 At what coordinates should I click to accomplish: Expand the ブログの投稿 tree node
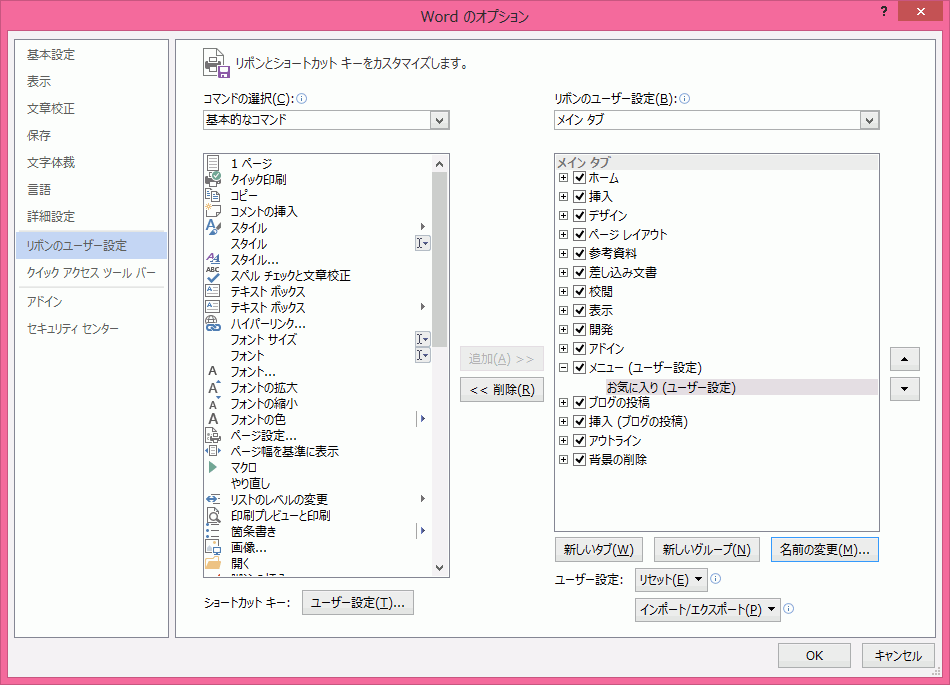point(563,402)
